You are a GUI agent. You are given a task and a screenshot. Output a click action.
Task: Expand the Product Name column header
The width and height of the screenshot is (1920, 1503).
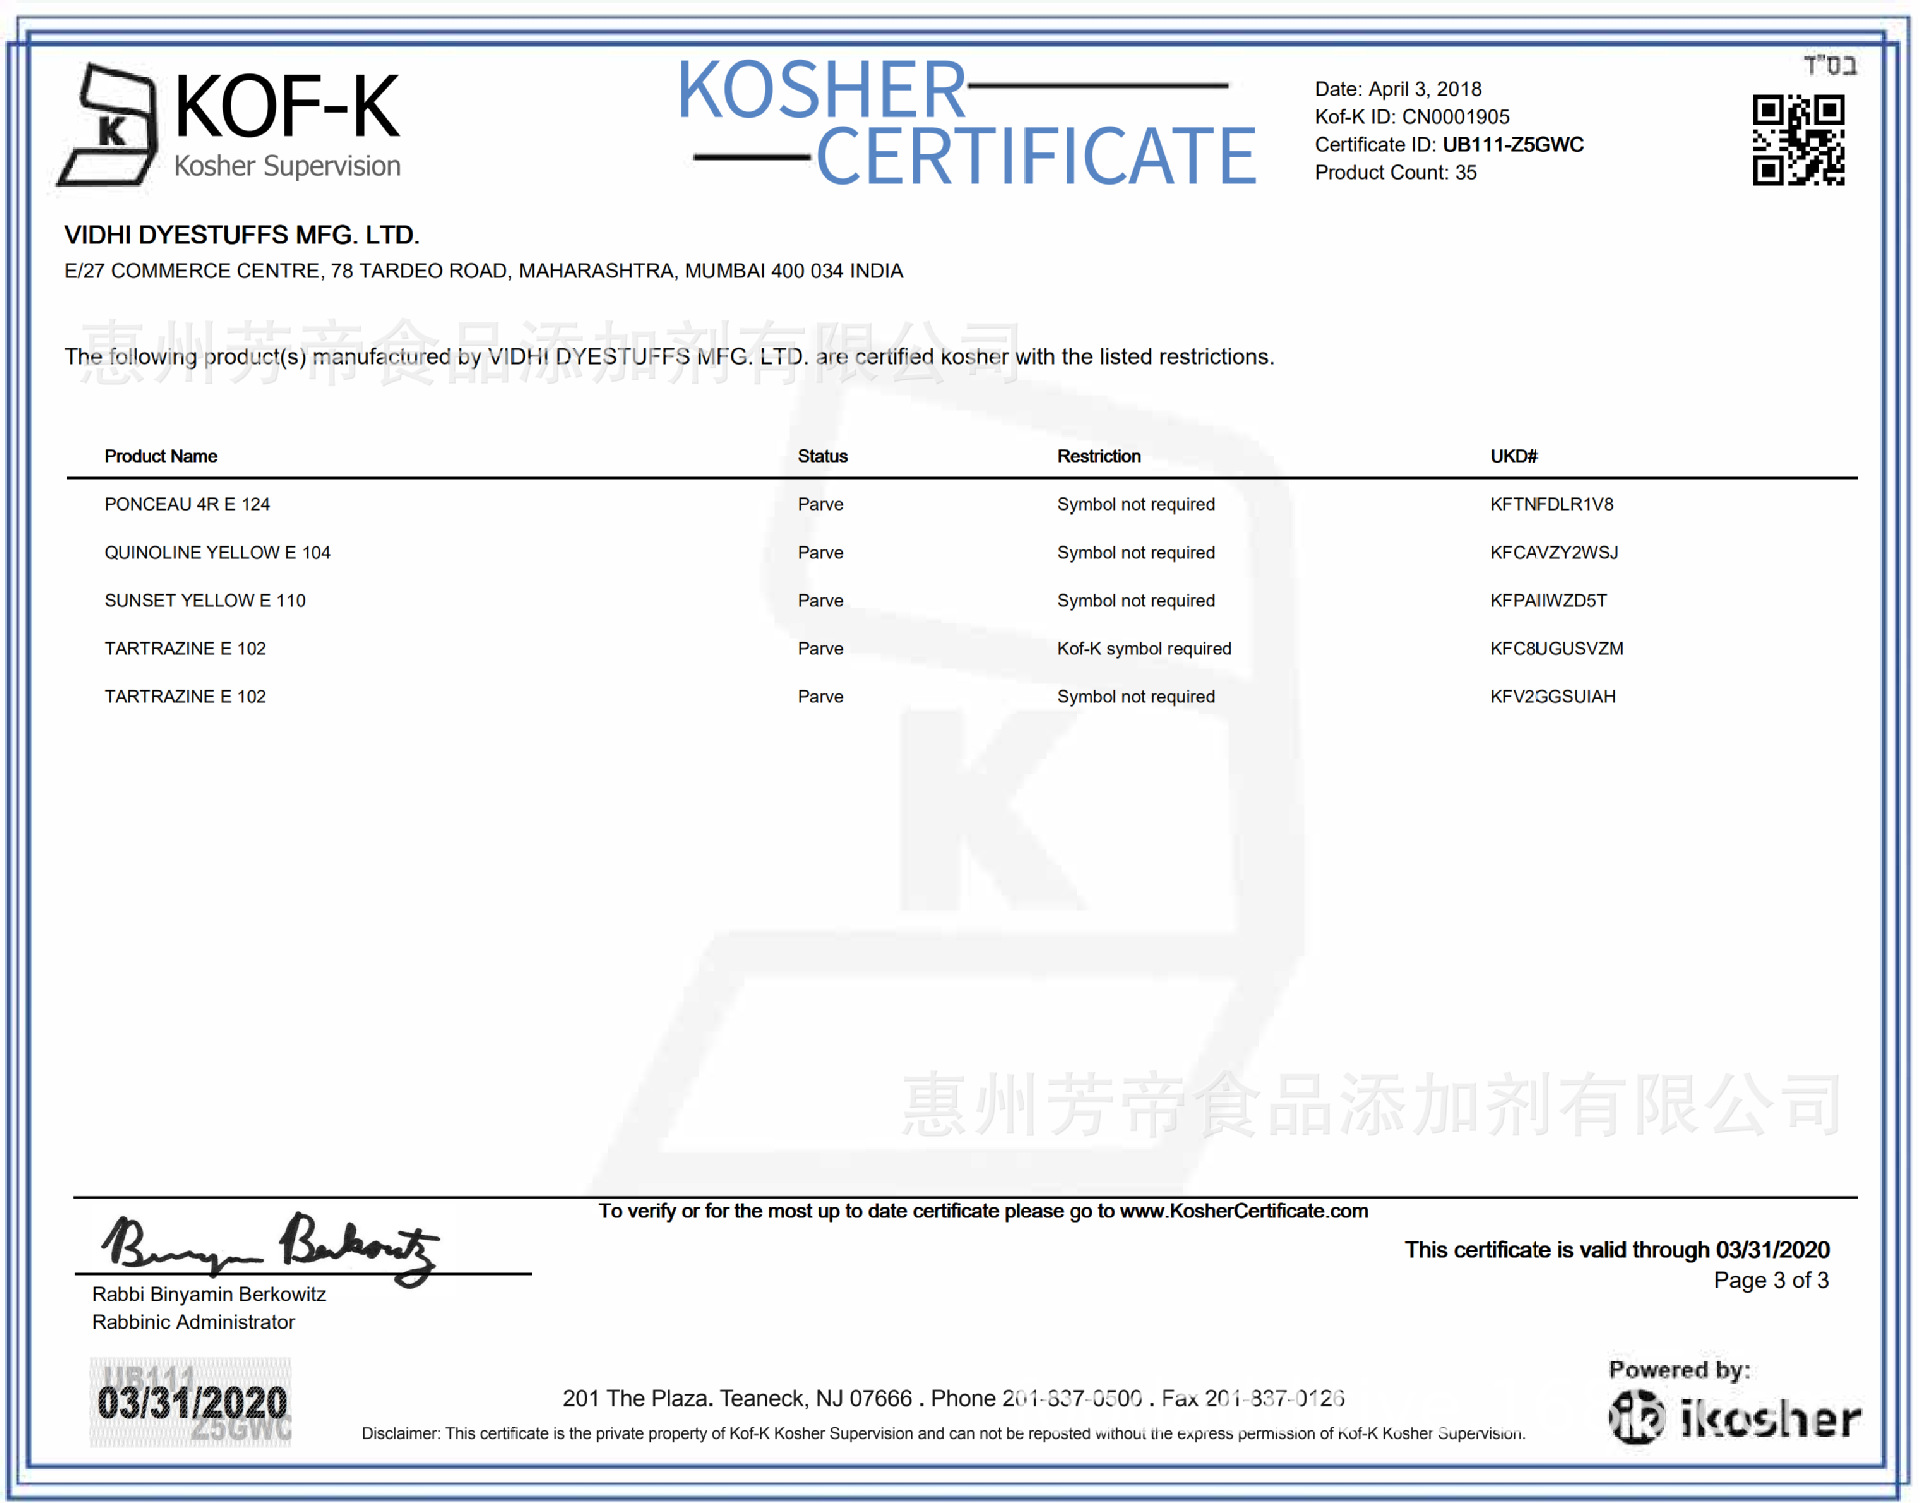[x=160, y=456]
